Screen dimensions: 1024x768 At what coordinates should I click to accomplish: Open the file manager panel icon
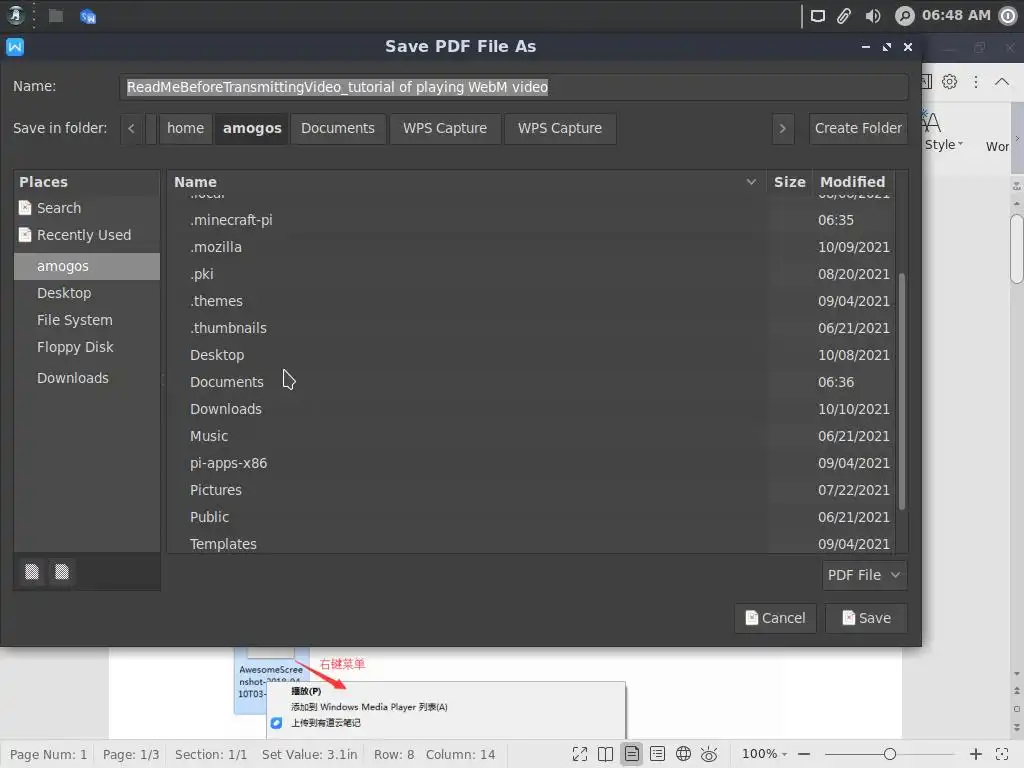tap(56, 16)
